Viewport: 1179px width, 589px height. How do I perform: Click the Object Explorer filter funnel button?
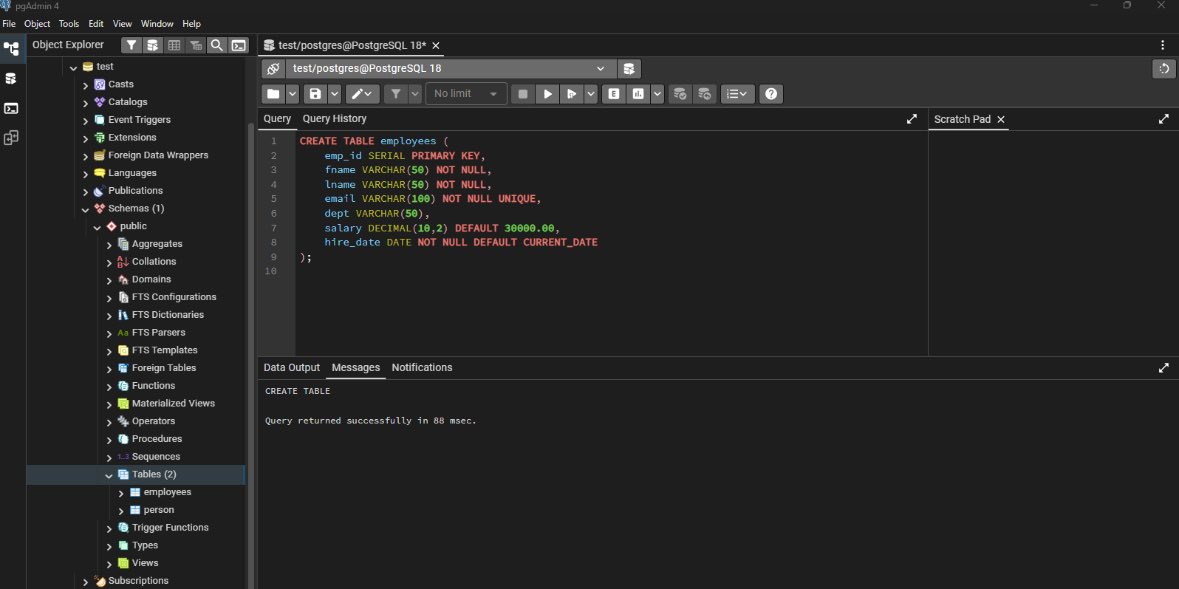pos(132,45)
